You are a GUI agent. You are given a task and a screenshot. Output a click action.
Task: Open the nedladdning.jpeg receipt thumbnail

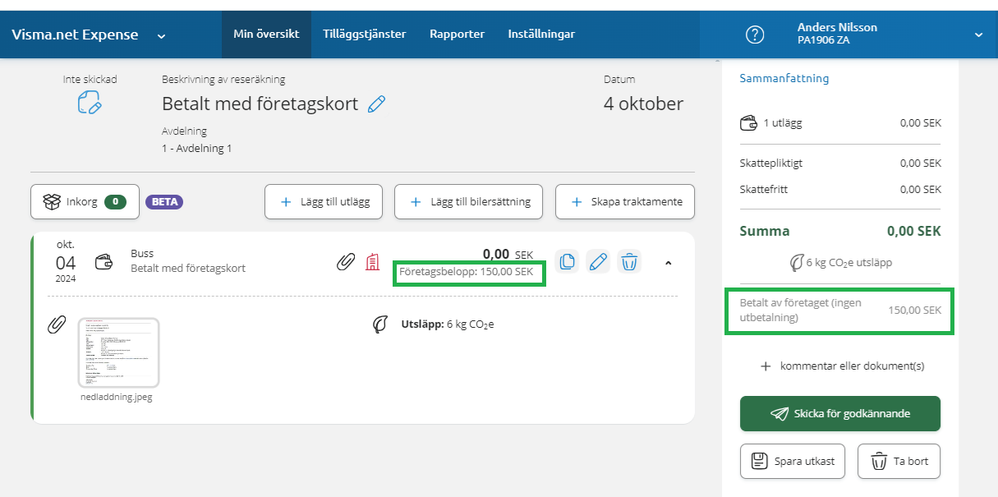[118, 352]
